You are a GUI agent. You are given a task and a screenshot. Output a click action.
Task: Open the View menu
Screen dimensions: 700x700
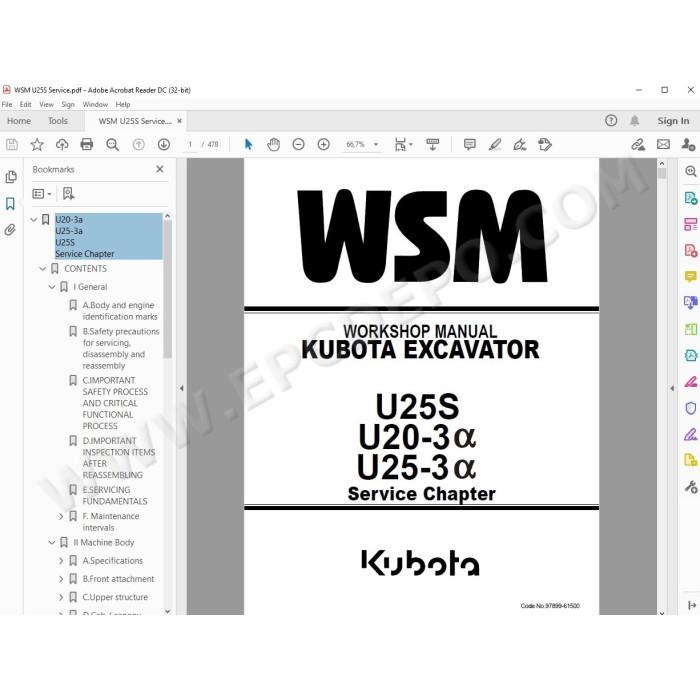pyautogui.click(x=46, y=104)
